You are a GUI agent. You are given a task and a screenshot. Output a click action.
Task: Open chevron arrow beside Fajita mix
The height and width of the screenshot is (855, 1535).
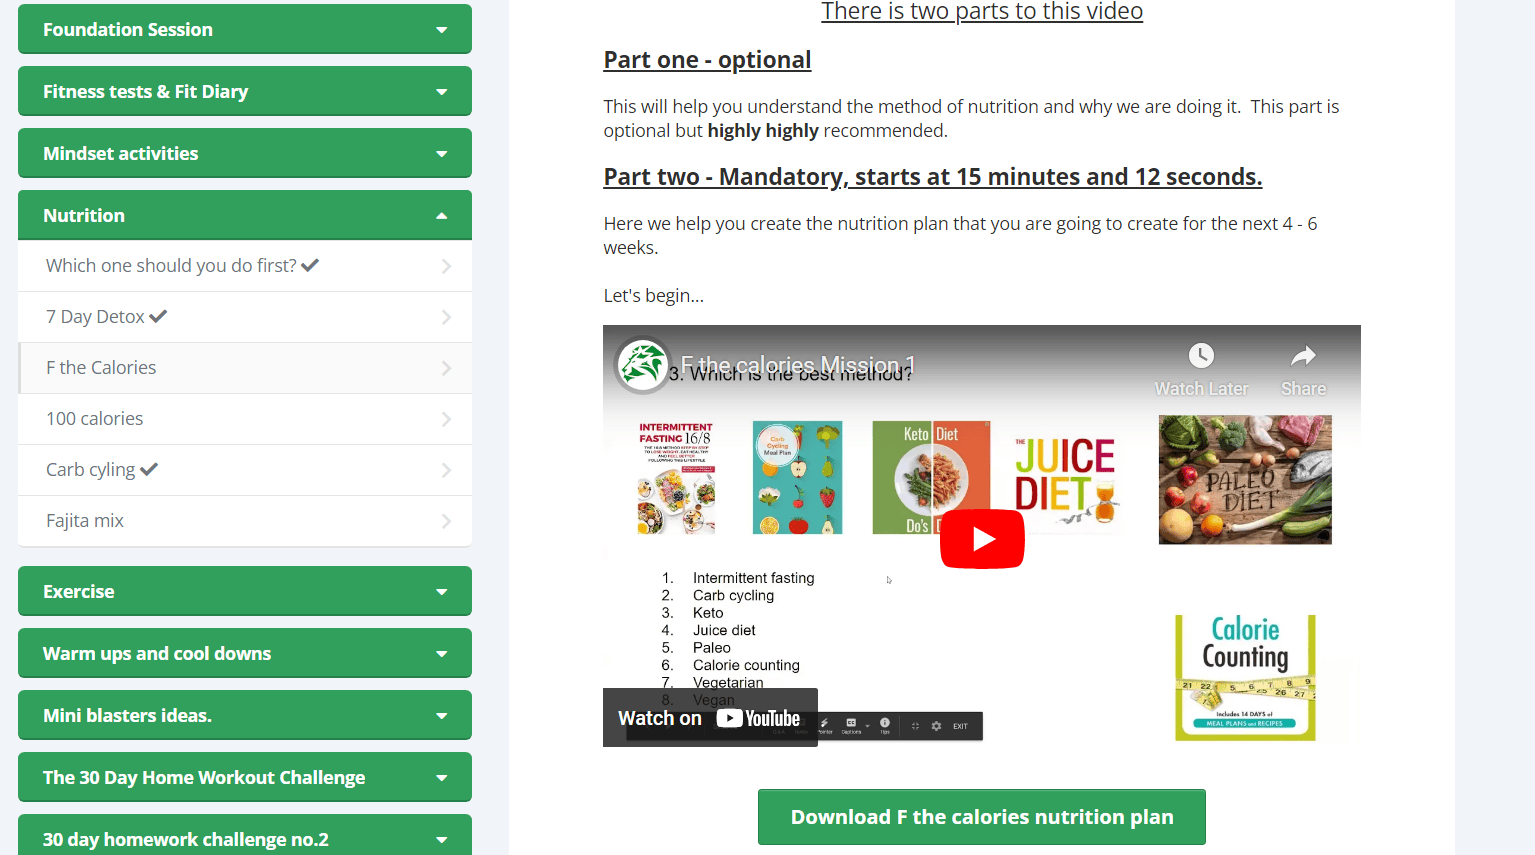point(446,521)
